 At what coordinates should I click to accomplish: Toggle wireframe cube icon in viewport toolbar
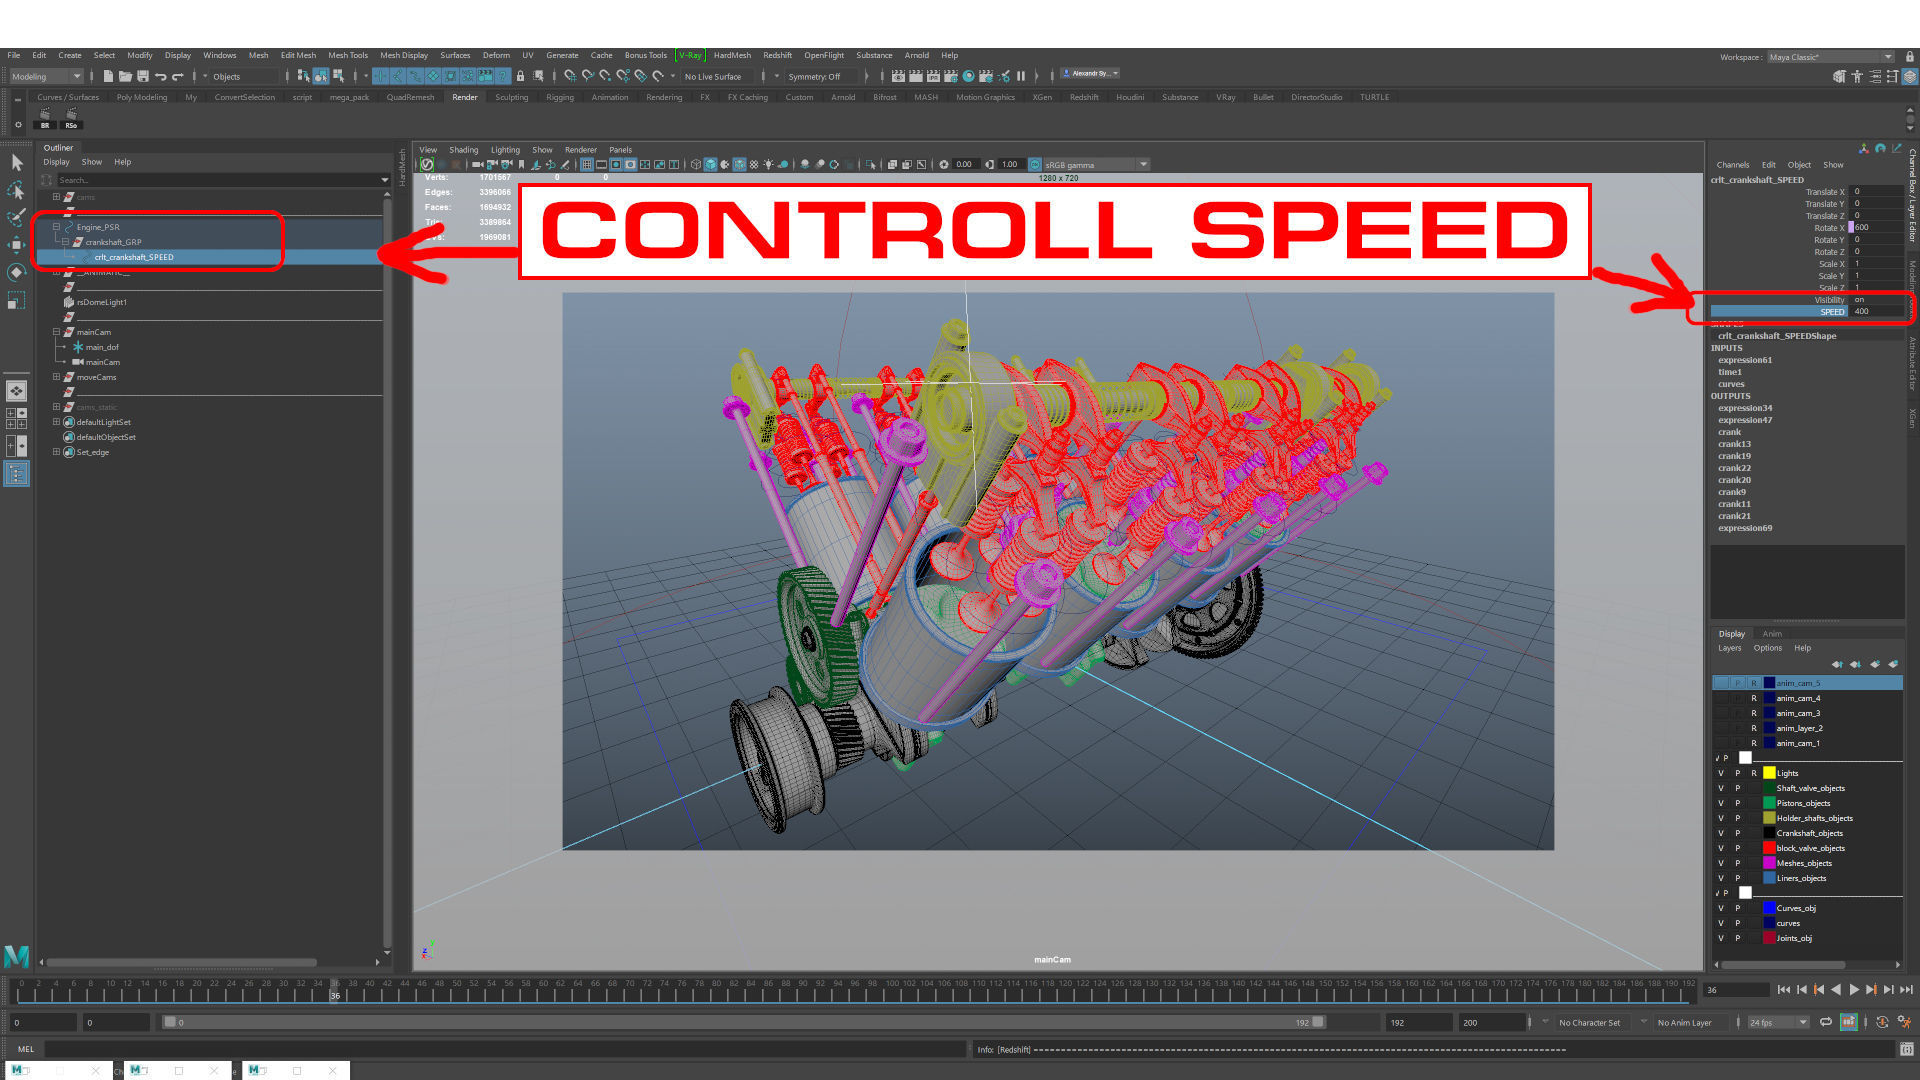[696, 165]
